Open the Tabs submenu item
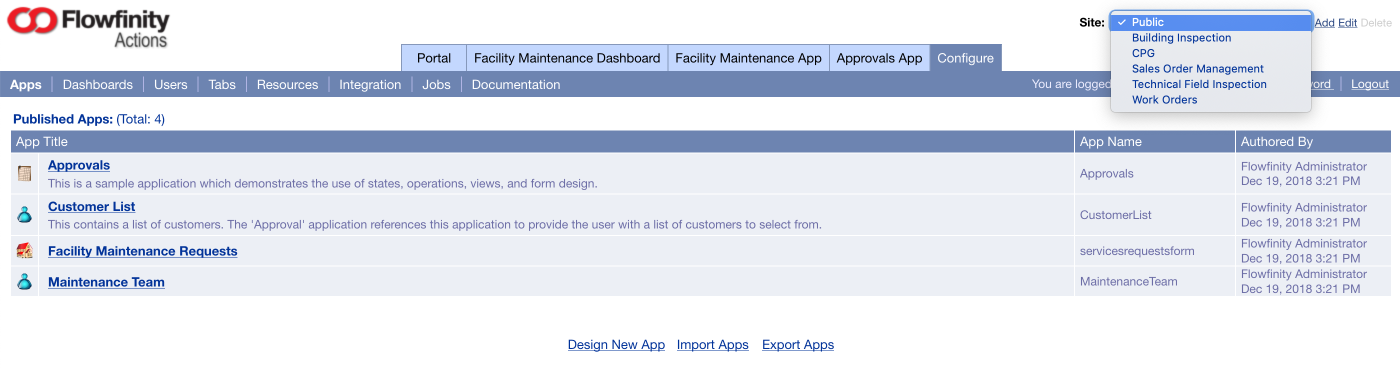1400x368 pixels. pos(222,85)
